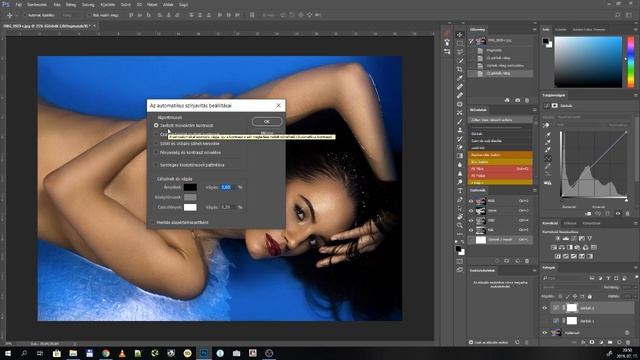Open the History panel flyout menu

(x=534, y=29)
